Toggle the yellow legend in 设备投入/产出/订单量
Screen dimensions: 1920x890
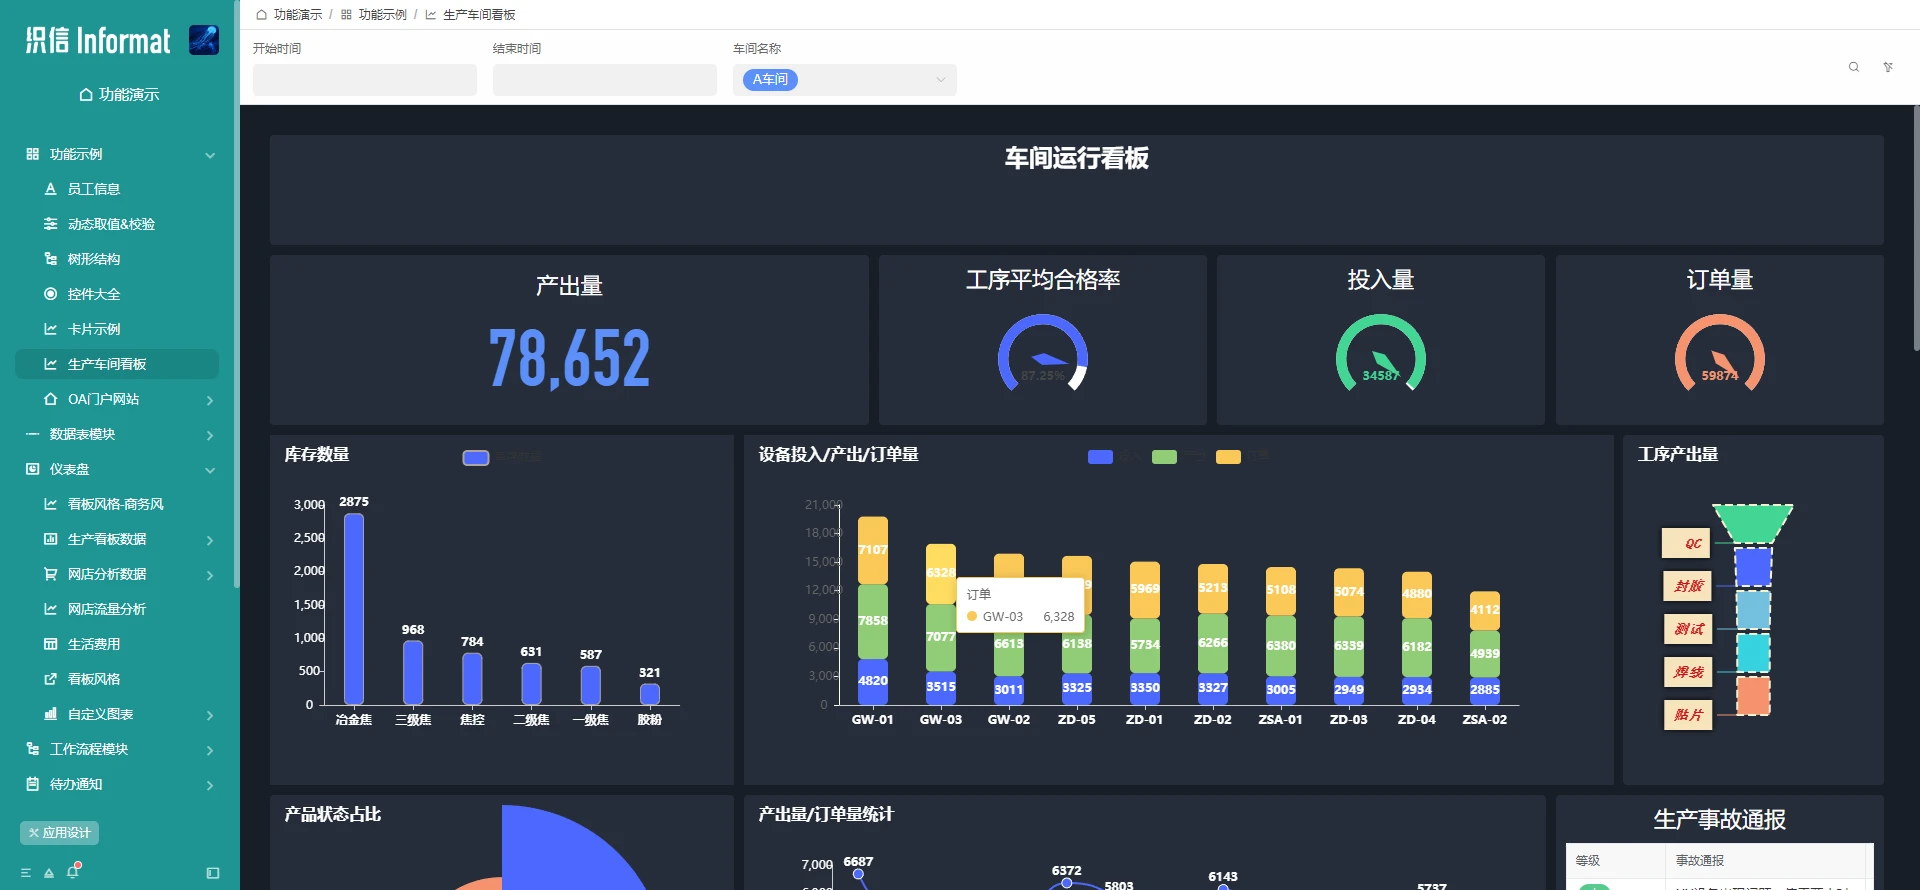pyautogui.click(x=1228, y=457)
